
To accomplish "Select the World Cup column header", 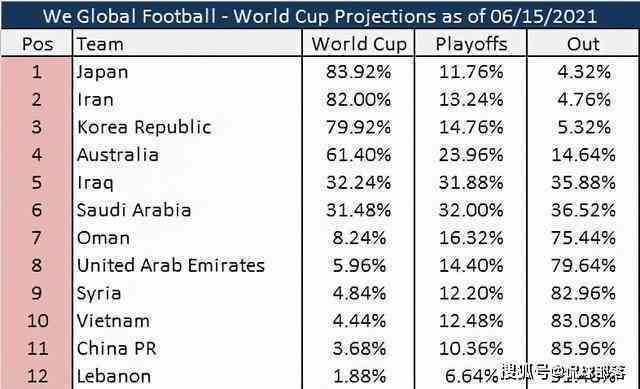I will click(x=359, y=44).
